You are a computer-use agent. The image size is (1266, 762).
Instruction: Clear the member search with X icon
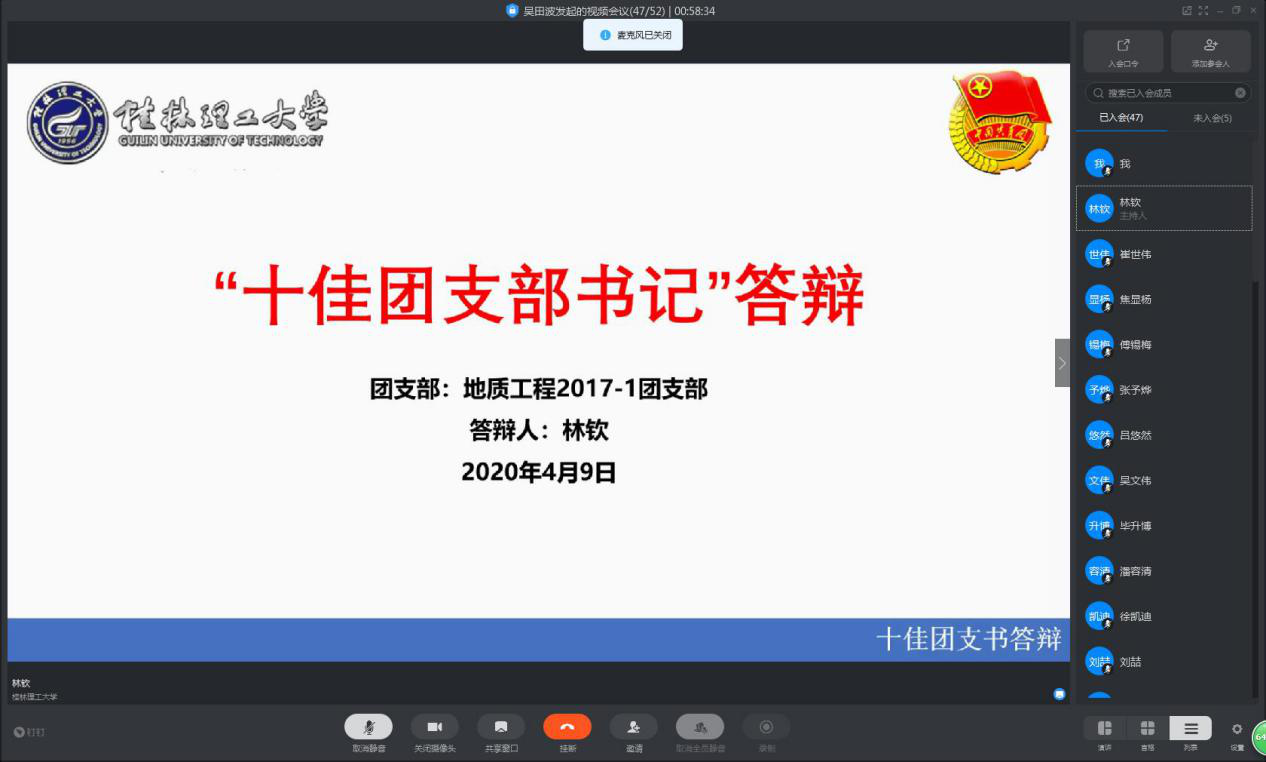coord(1240,93)
